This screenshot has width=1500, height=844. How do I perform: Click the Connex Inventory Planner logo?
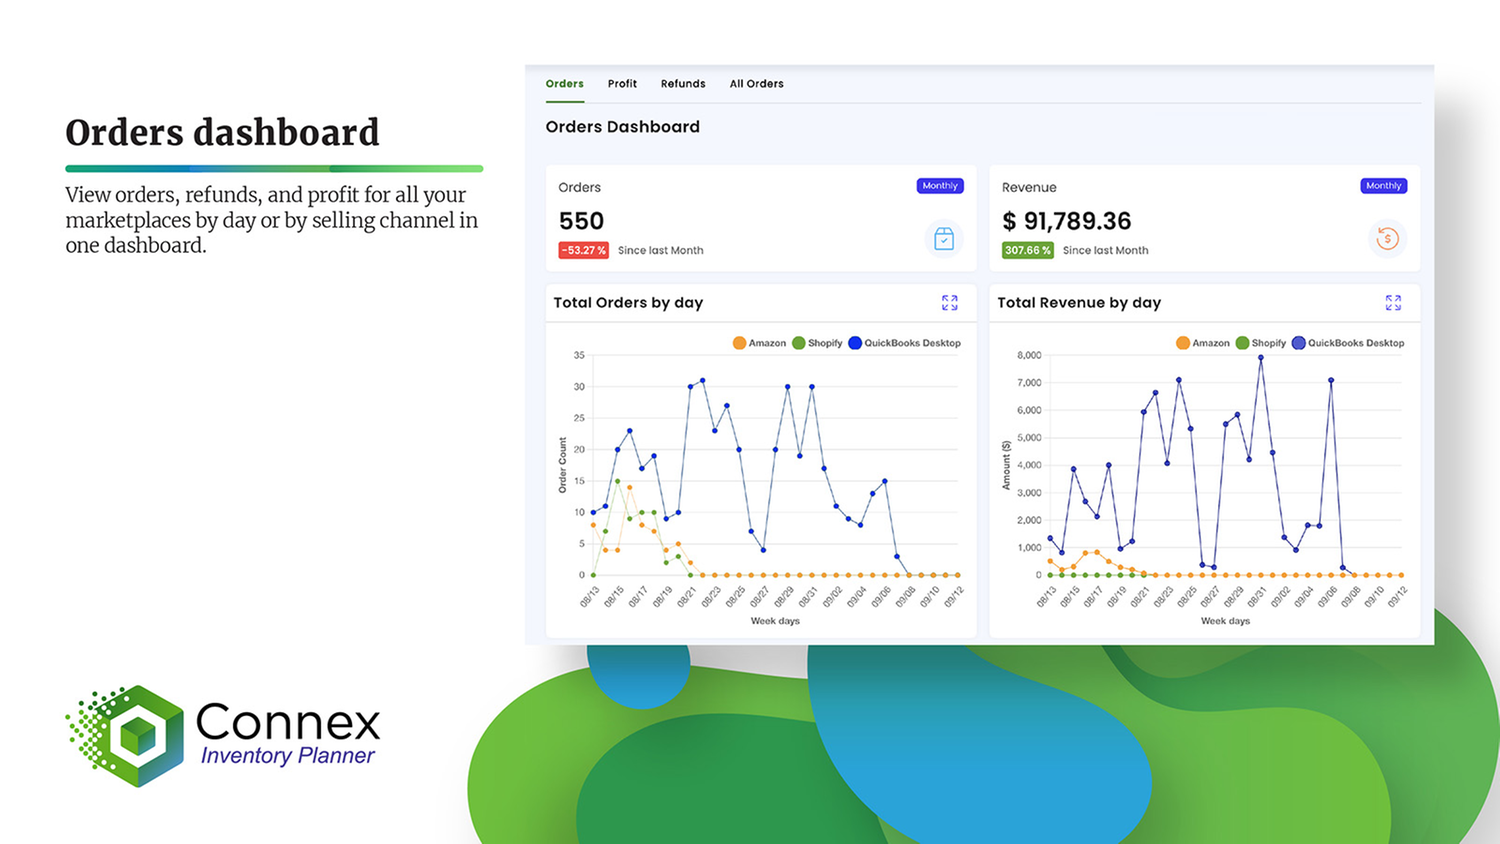(x=223, y=736)
